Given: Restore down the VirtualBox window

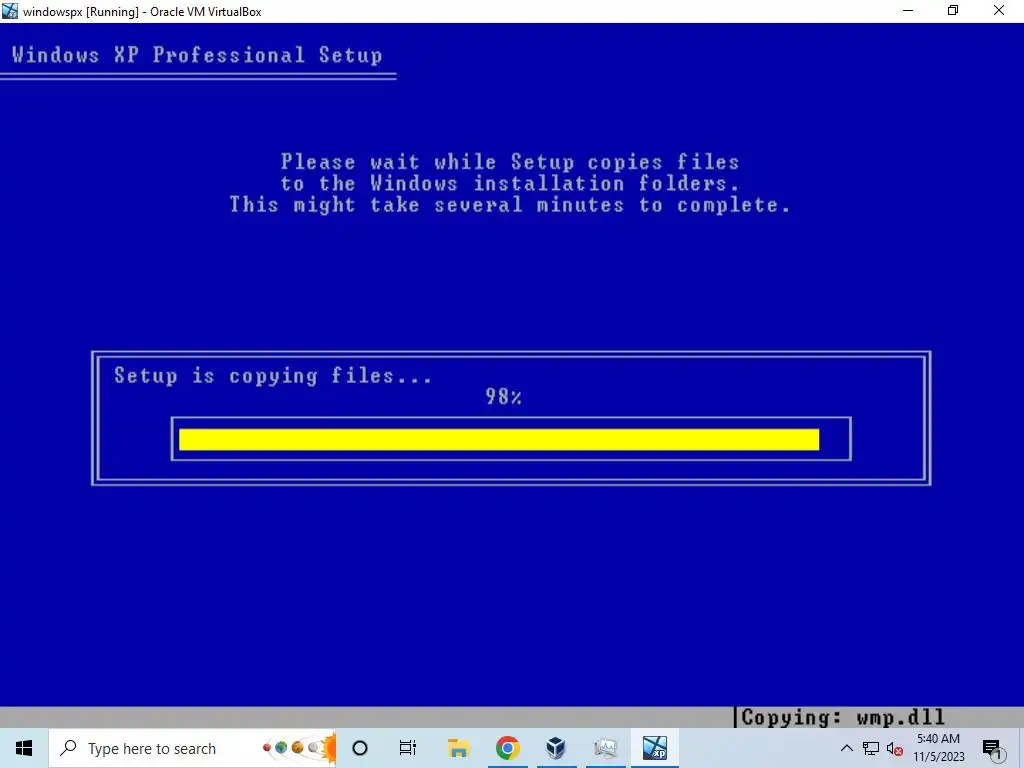Looking at the screenshot, I should click(953, 10).
